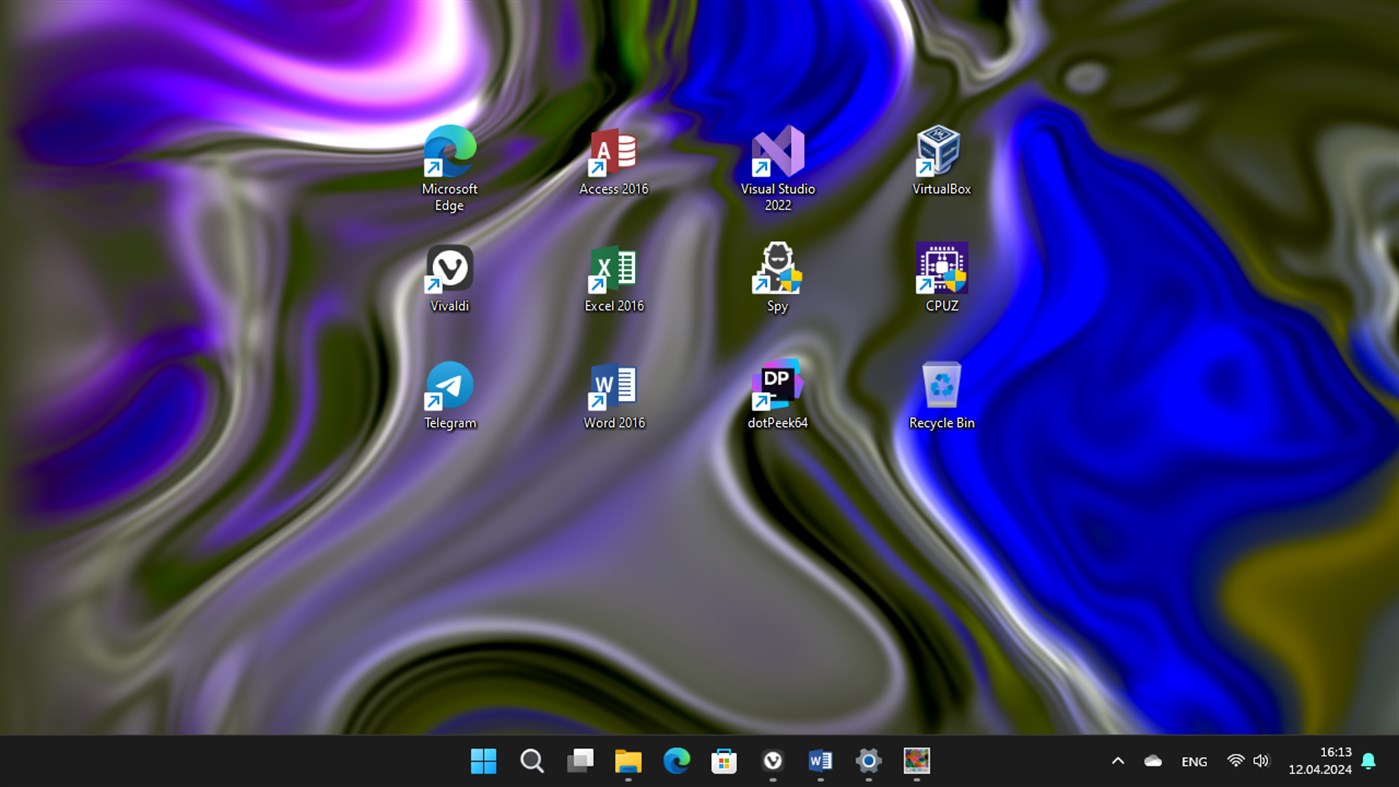Launch Telegram from the desktop
The image size is (1399, 787).
[x=449, y=385]
